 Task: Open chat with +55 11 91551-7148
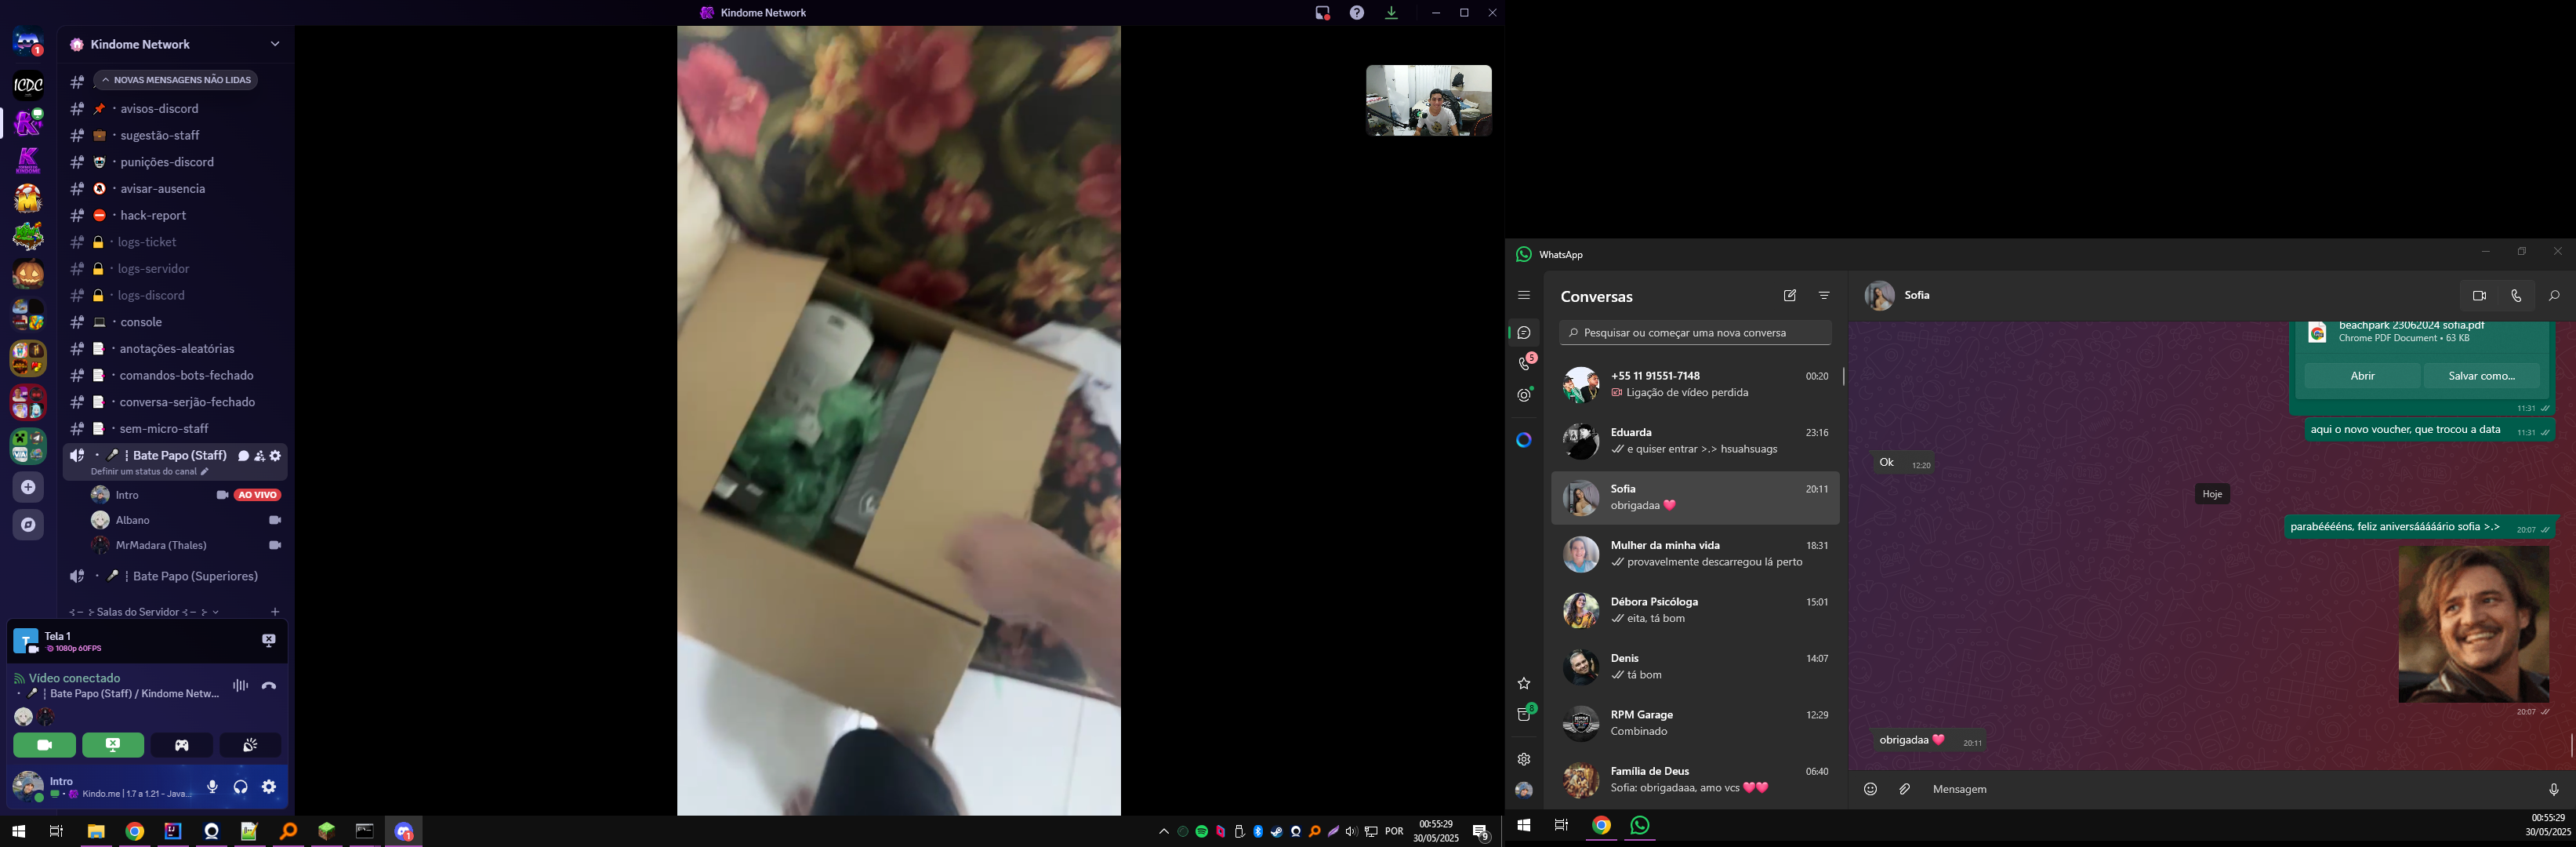pos(1696,385)
